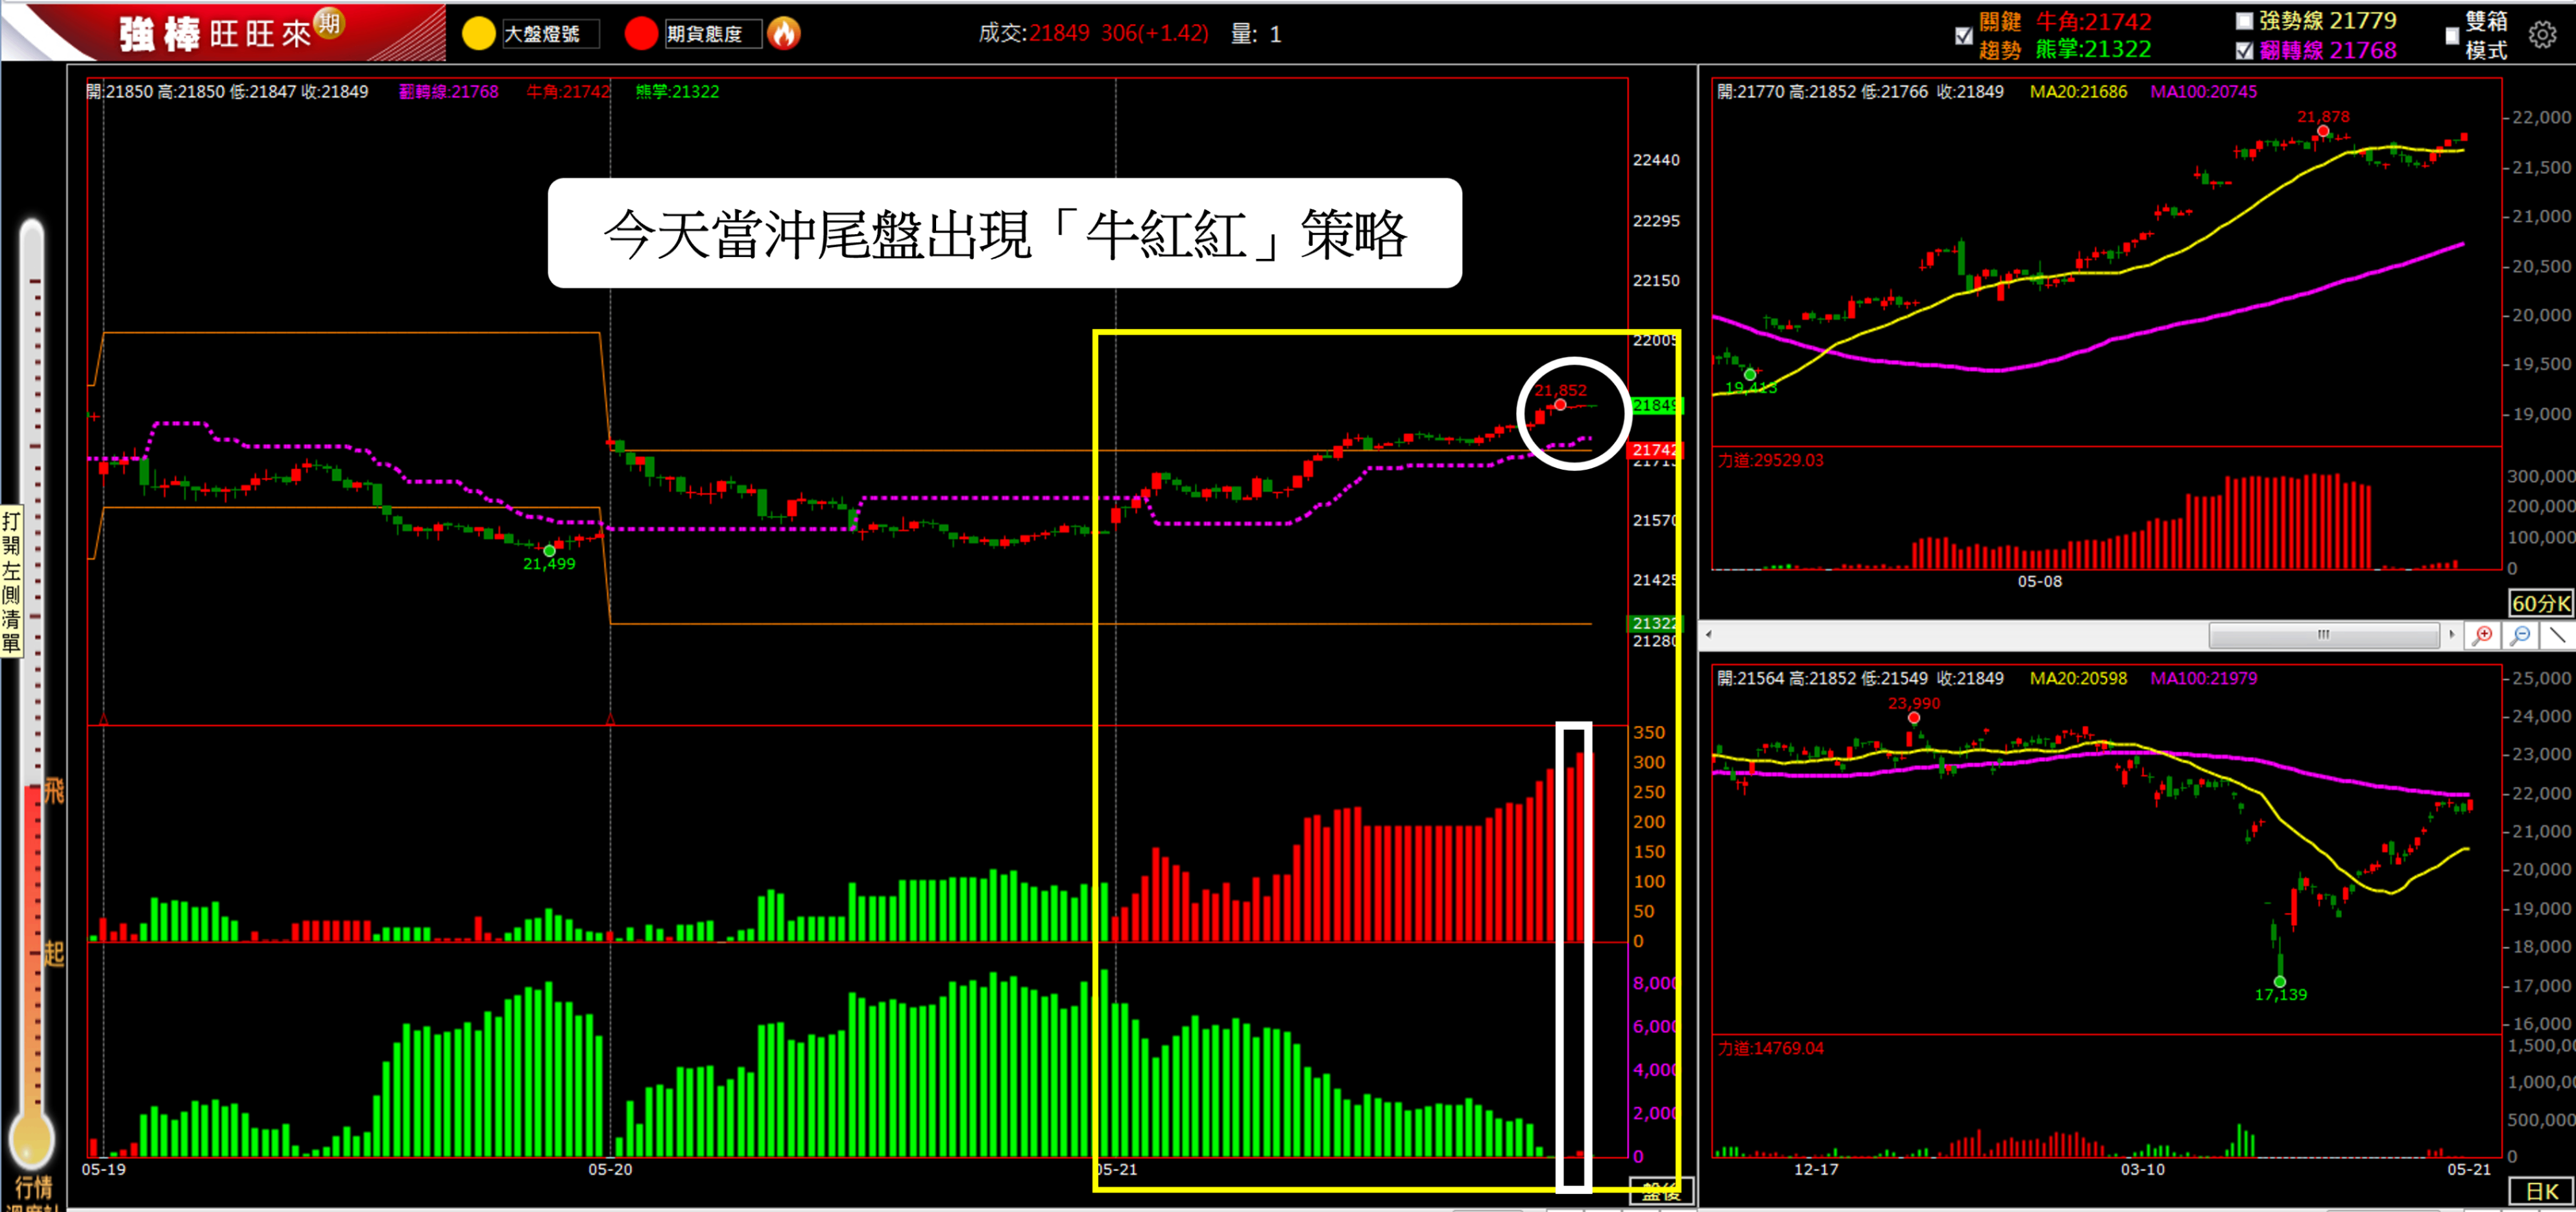Screen dimensions: 2576x1212
Task: Click the 熊掌:21322 header value
Action: (x=2093, y=50)
